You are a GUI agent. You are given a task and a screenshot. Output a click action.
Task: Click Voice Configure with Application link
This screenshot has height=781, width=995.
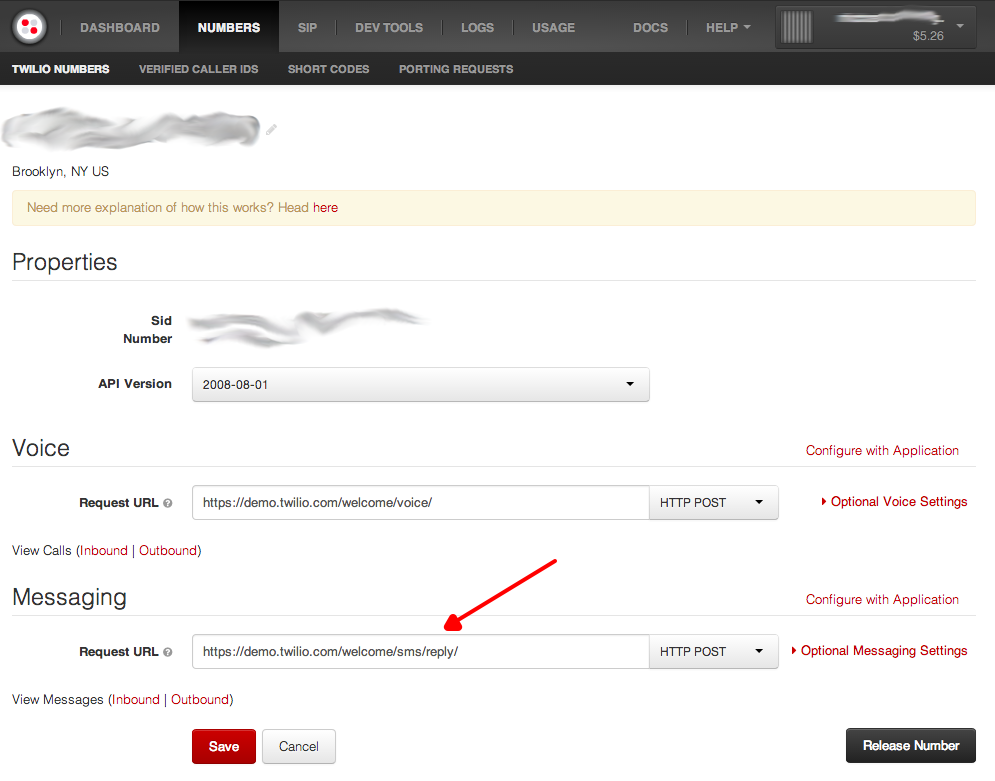pos(882,450)
